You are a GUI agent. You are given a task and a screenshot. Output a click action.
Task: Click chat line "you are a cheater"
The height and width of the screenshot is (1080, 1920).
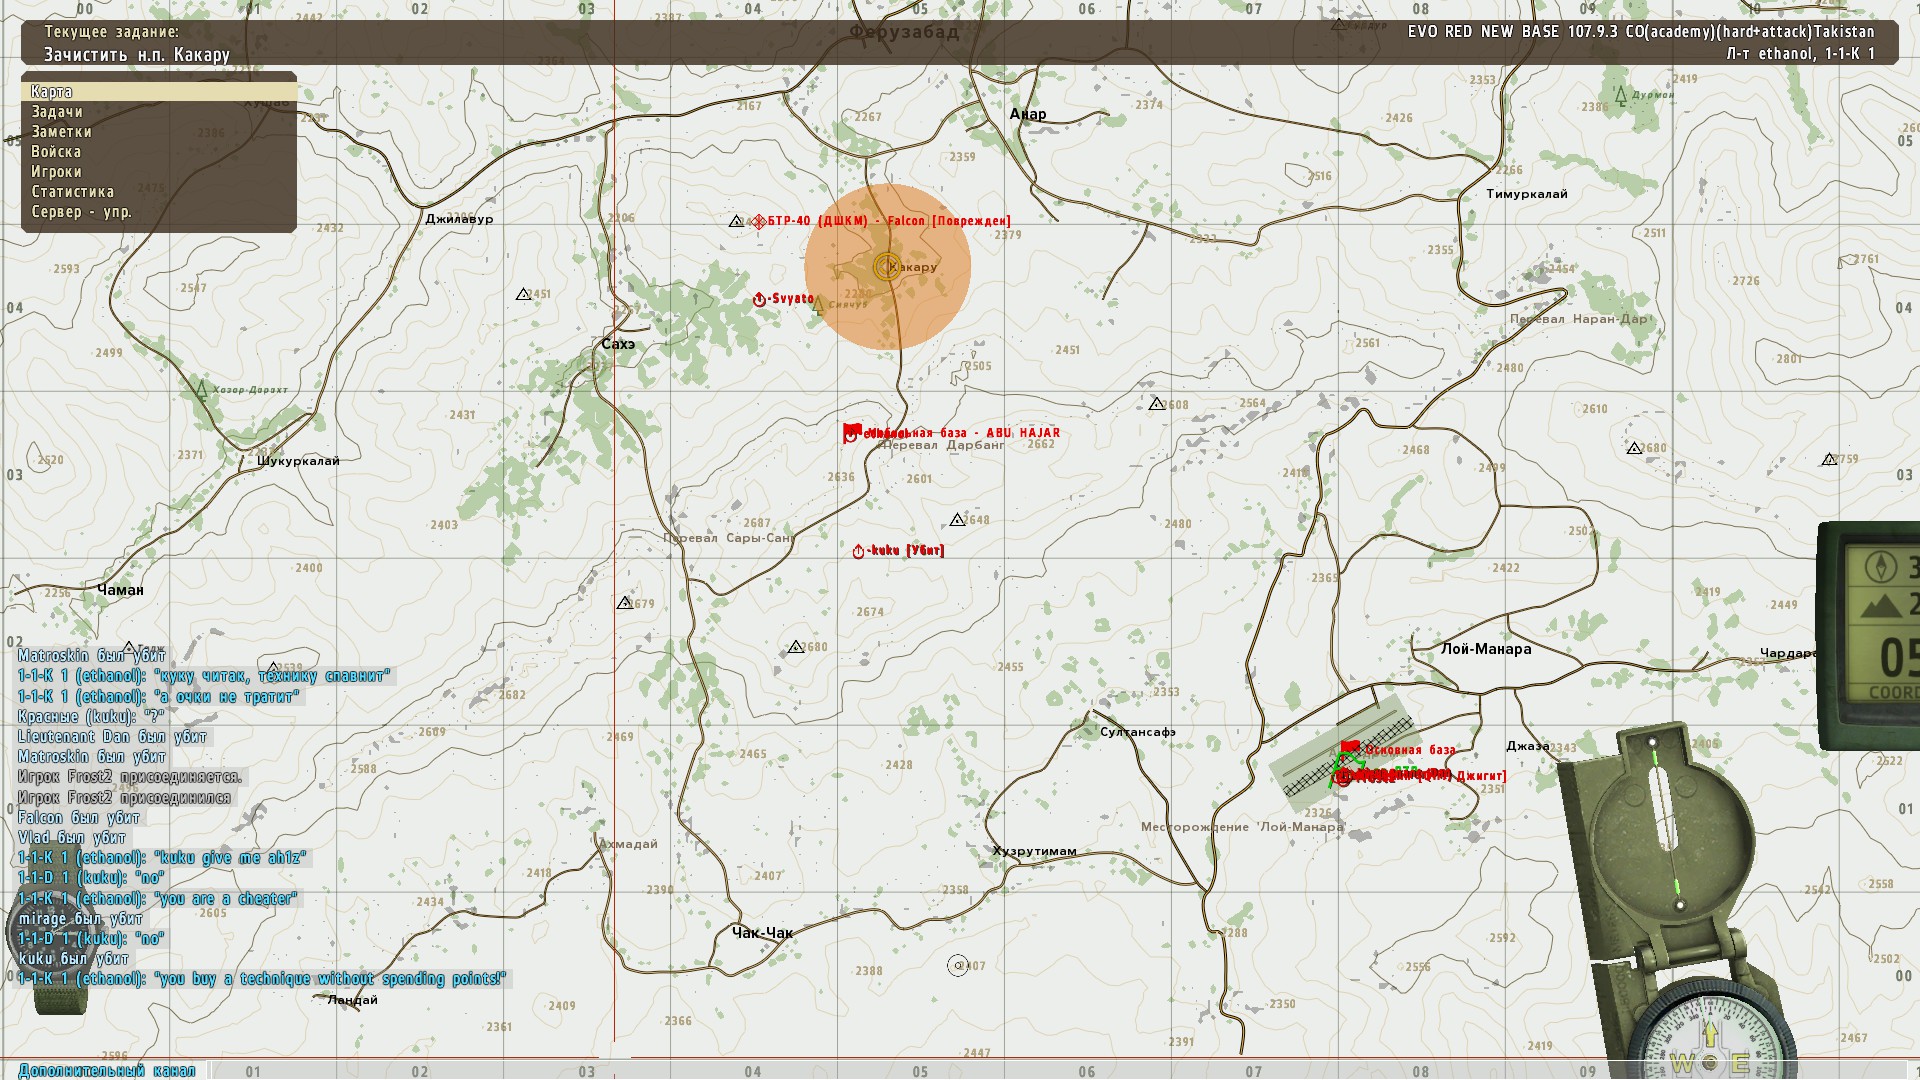tap(158, 899)
